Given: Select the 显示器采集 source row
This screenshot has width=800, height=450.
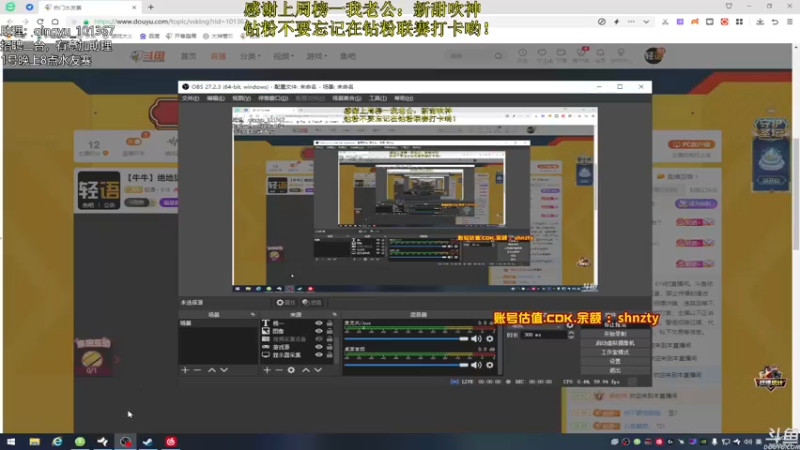Looking at the screenshot, I should [x=298, y=355].
